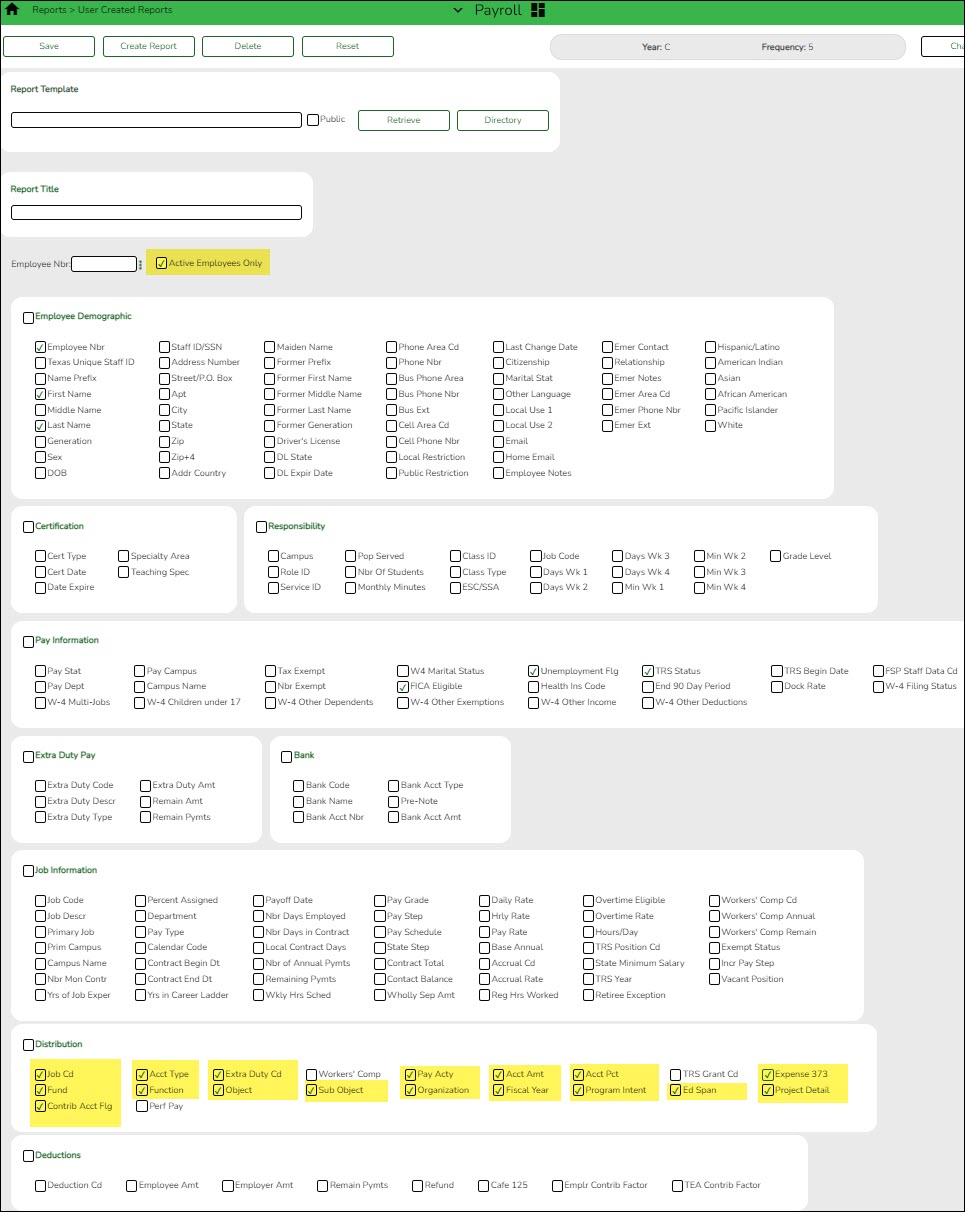Click the Employee Nbr input box

click(x=104, y=263)
